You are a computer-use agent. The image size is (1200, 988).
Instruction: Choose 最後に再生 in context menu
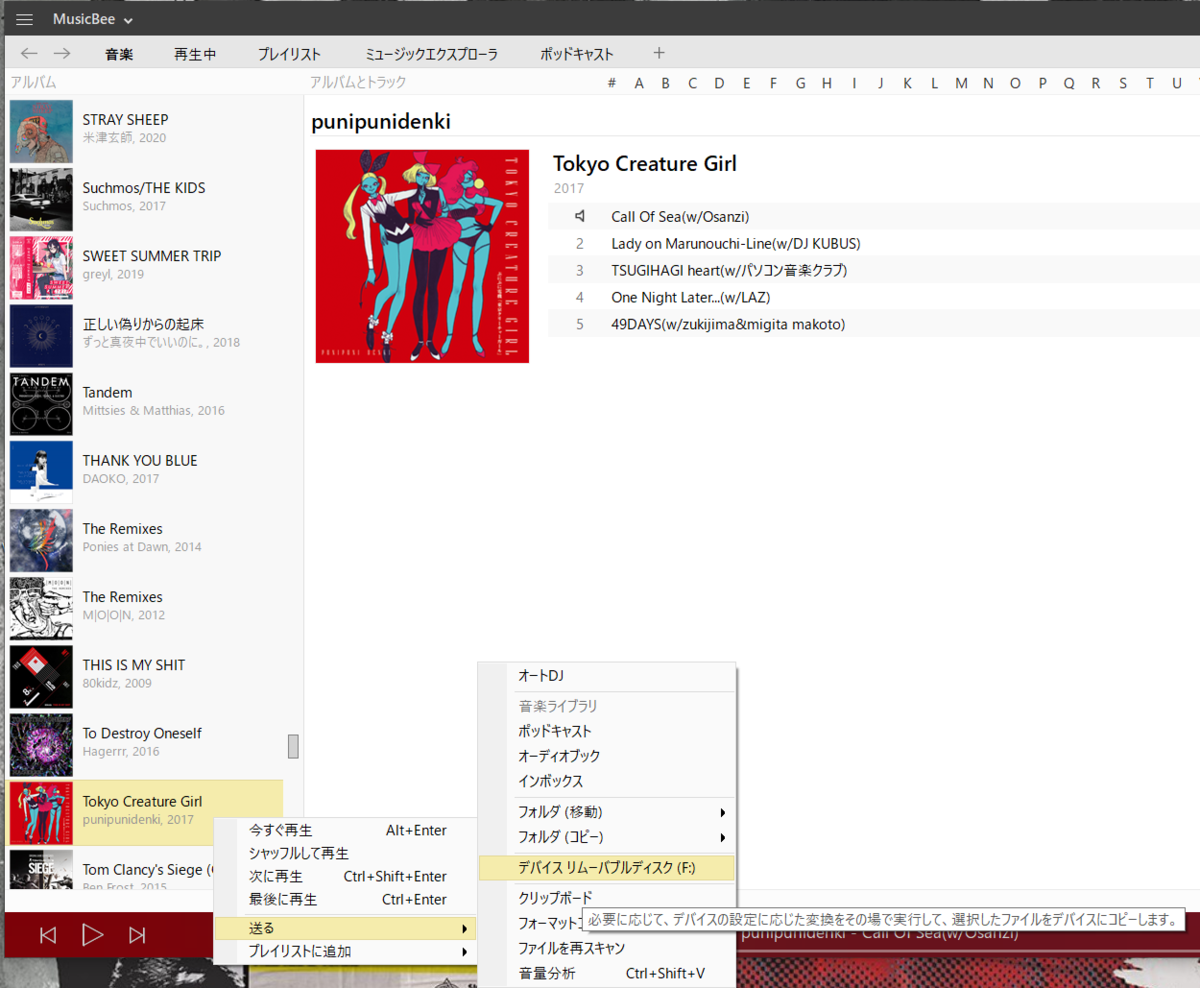coord(345,899)
